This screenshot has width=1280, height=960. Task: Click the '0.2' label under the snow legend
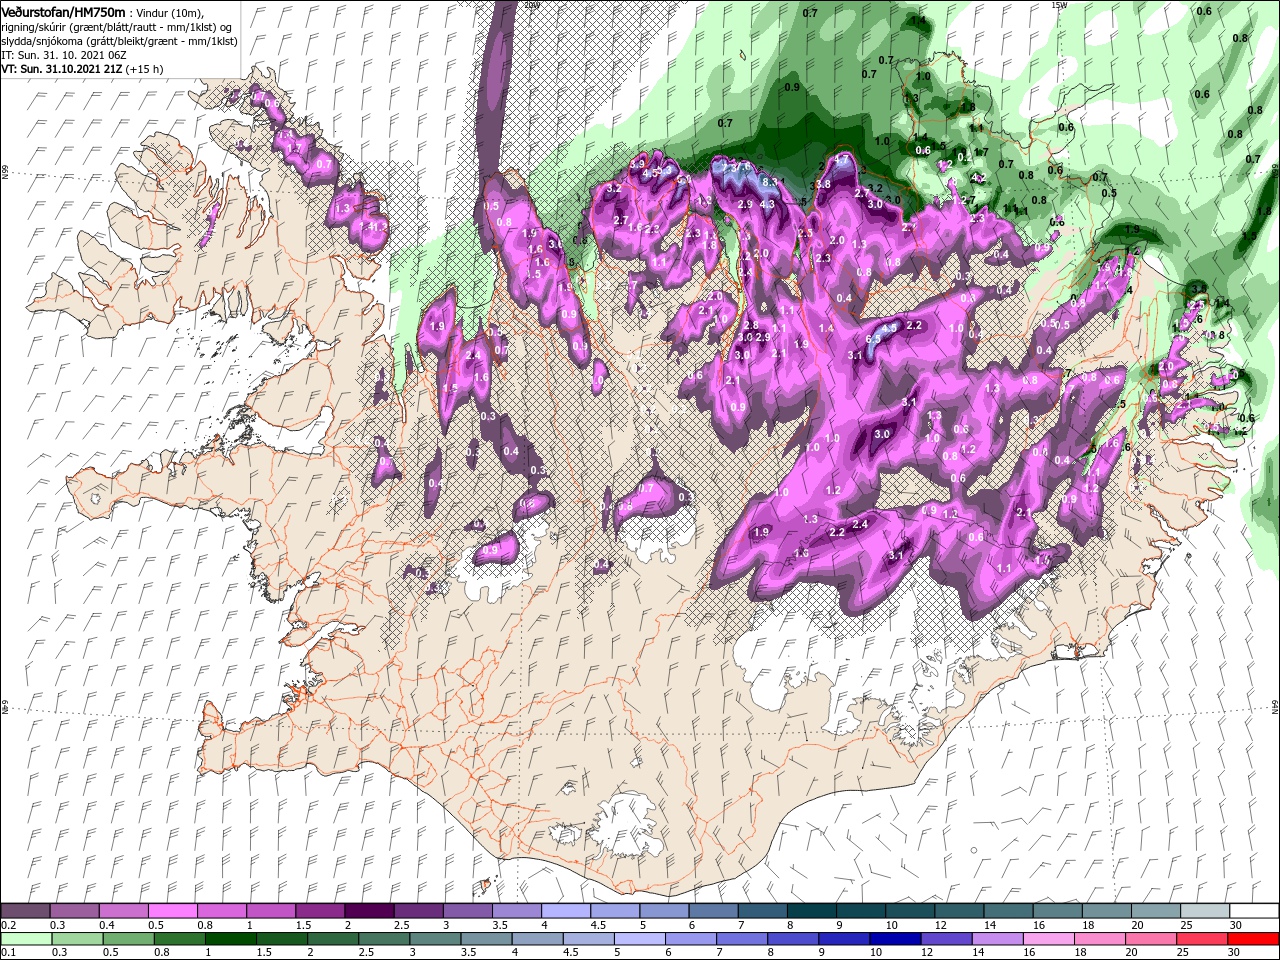coord(9,925)
